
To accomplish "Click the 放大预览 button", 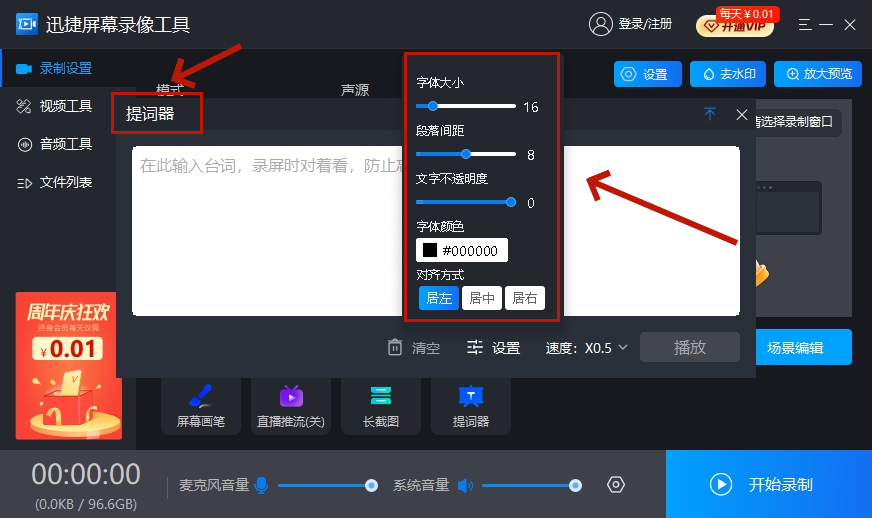I will (x=818, y=74).
